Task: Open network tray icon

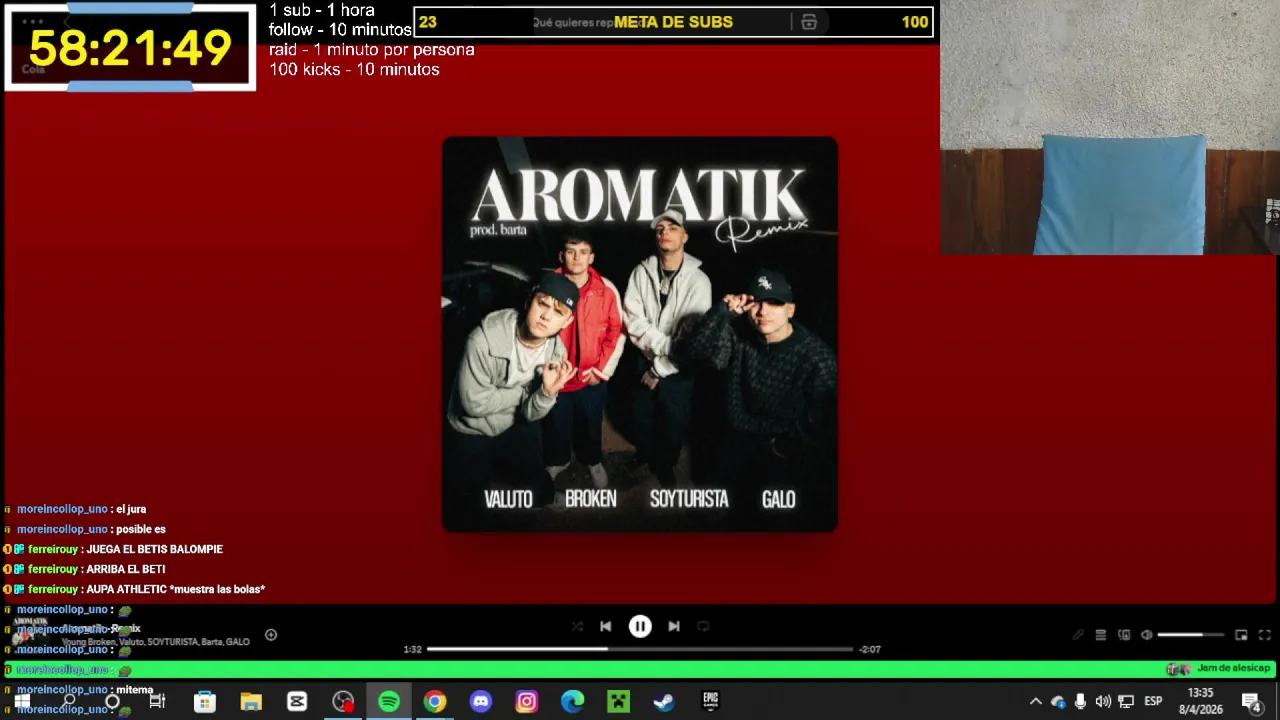Action: pyautogui.click(x=1126, y=701)
